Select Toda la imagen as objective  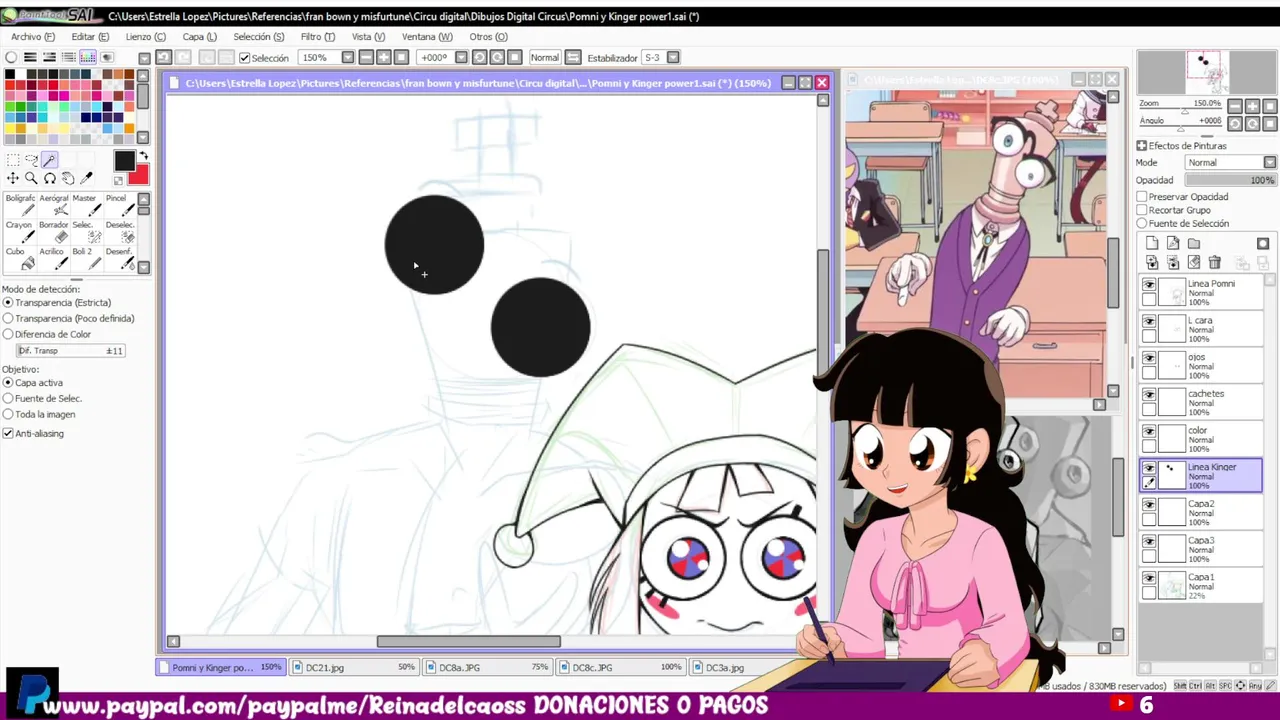(x=9, y=414)
